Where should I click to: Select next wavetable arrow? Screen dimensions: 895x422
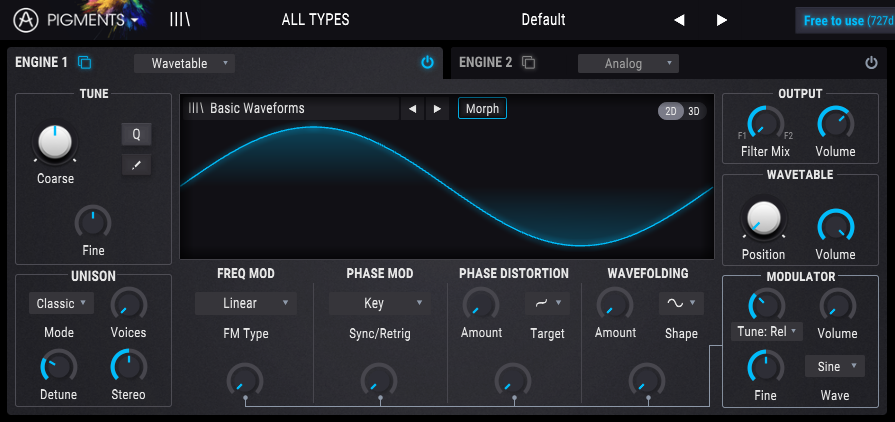(x=437, y=108)
